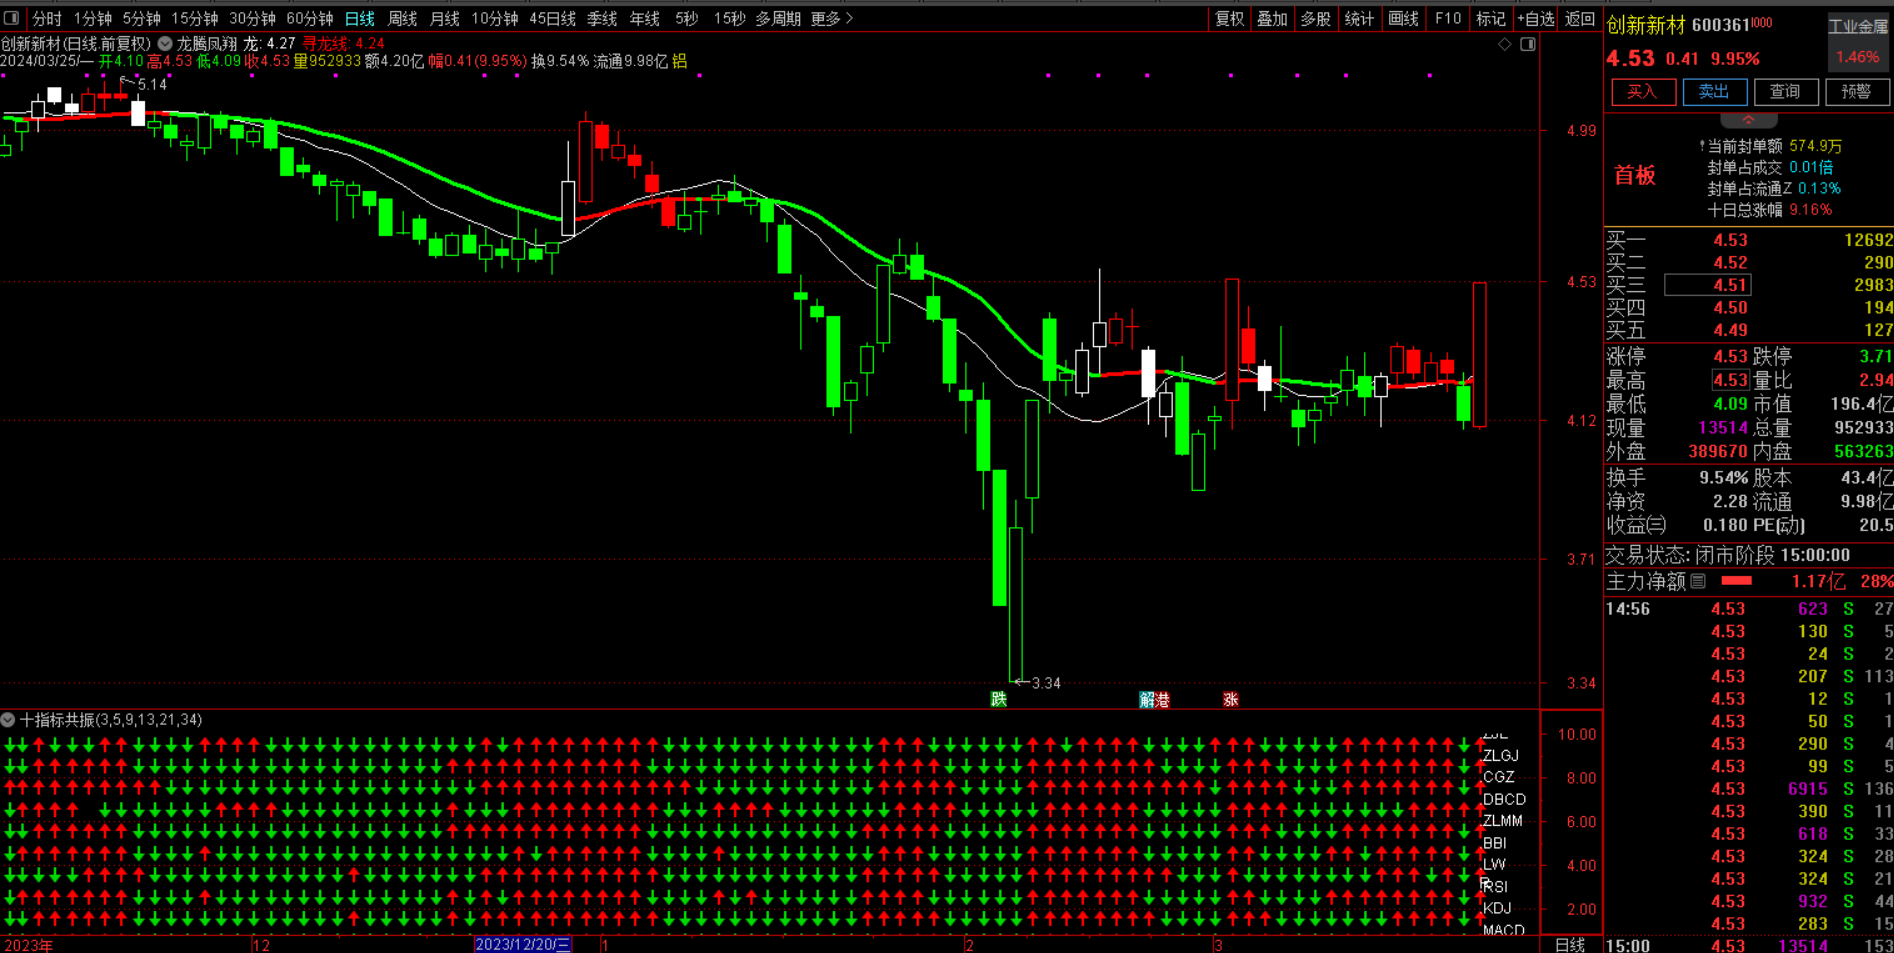Click the 返回 back button

point(1580,18)
